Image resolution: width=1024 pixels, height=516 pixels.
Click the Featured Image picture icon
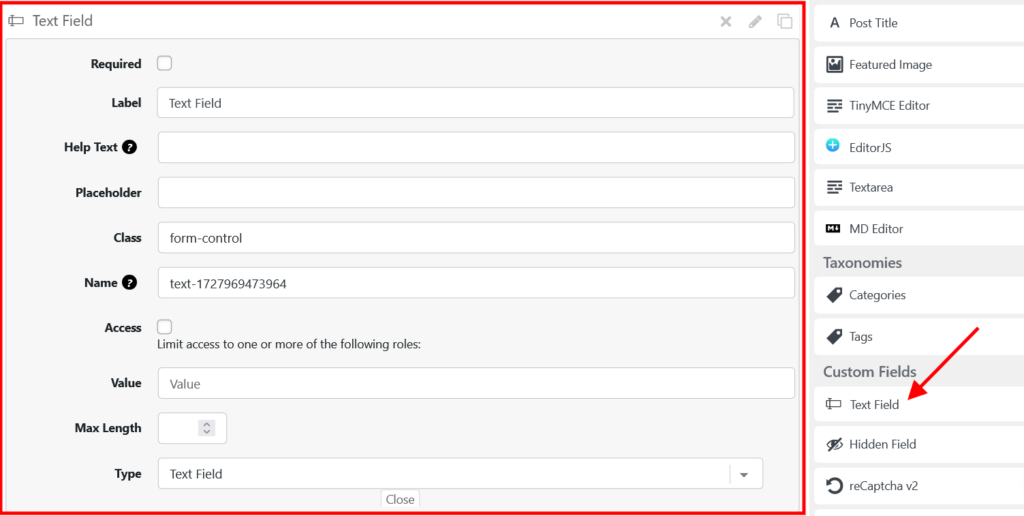(x=834, y=64)
